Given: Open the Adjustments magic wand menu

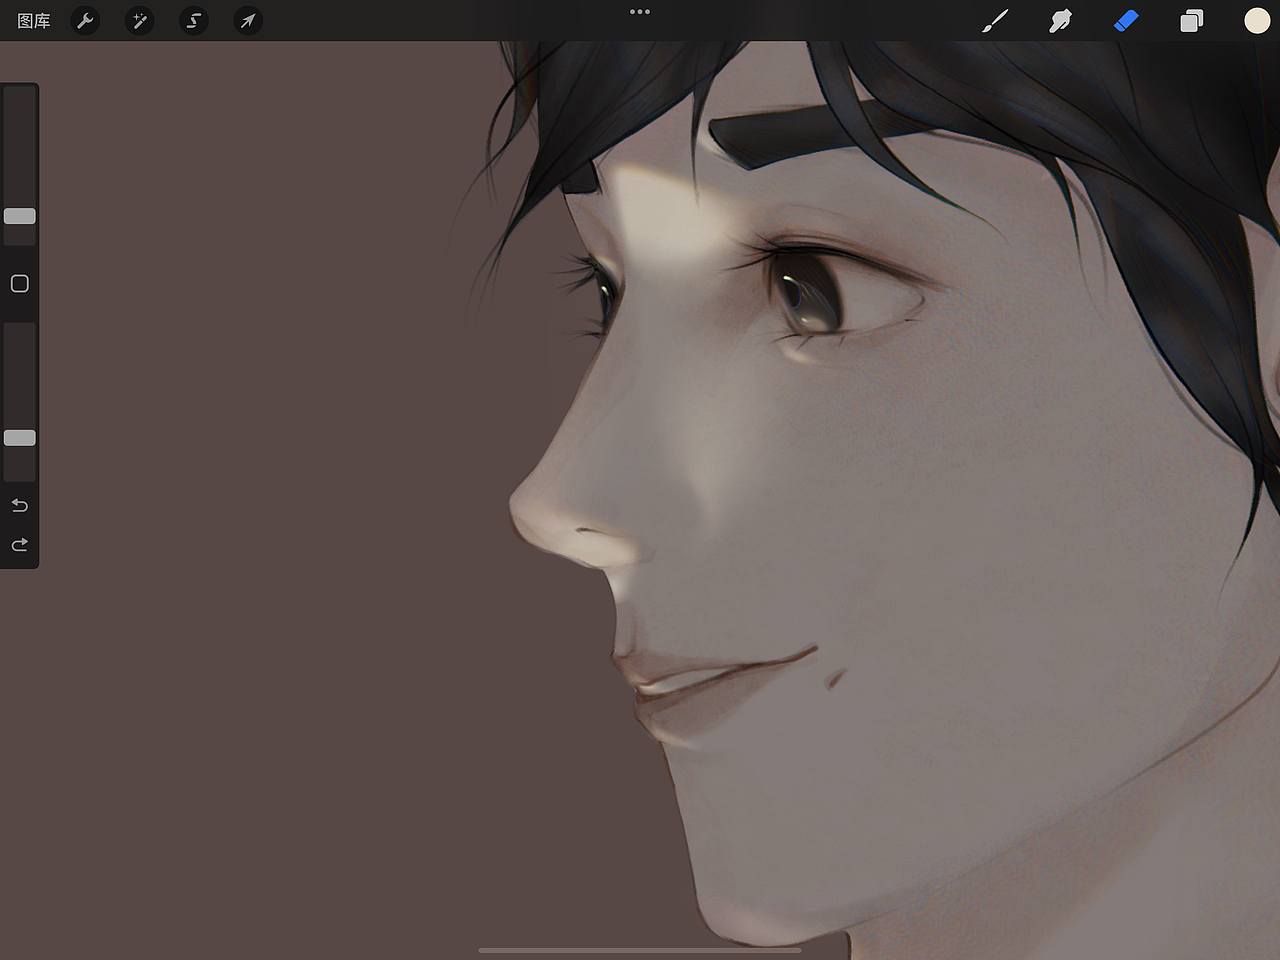Looking at the screenshot, I should coord(140,21).
